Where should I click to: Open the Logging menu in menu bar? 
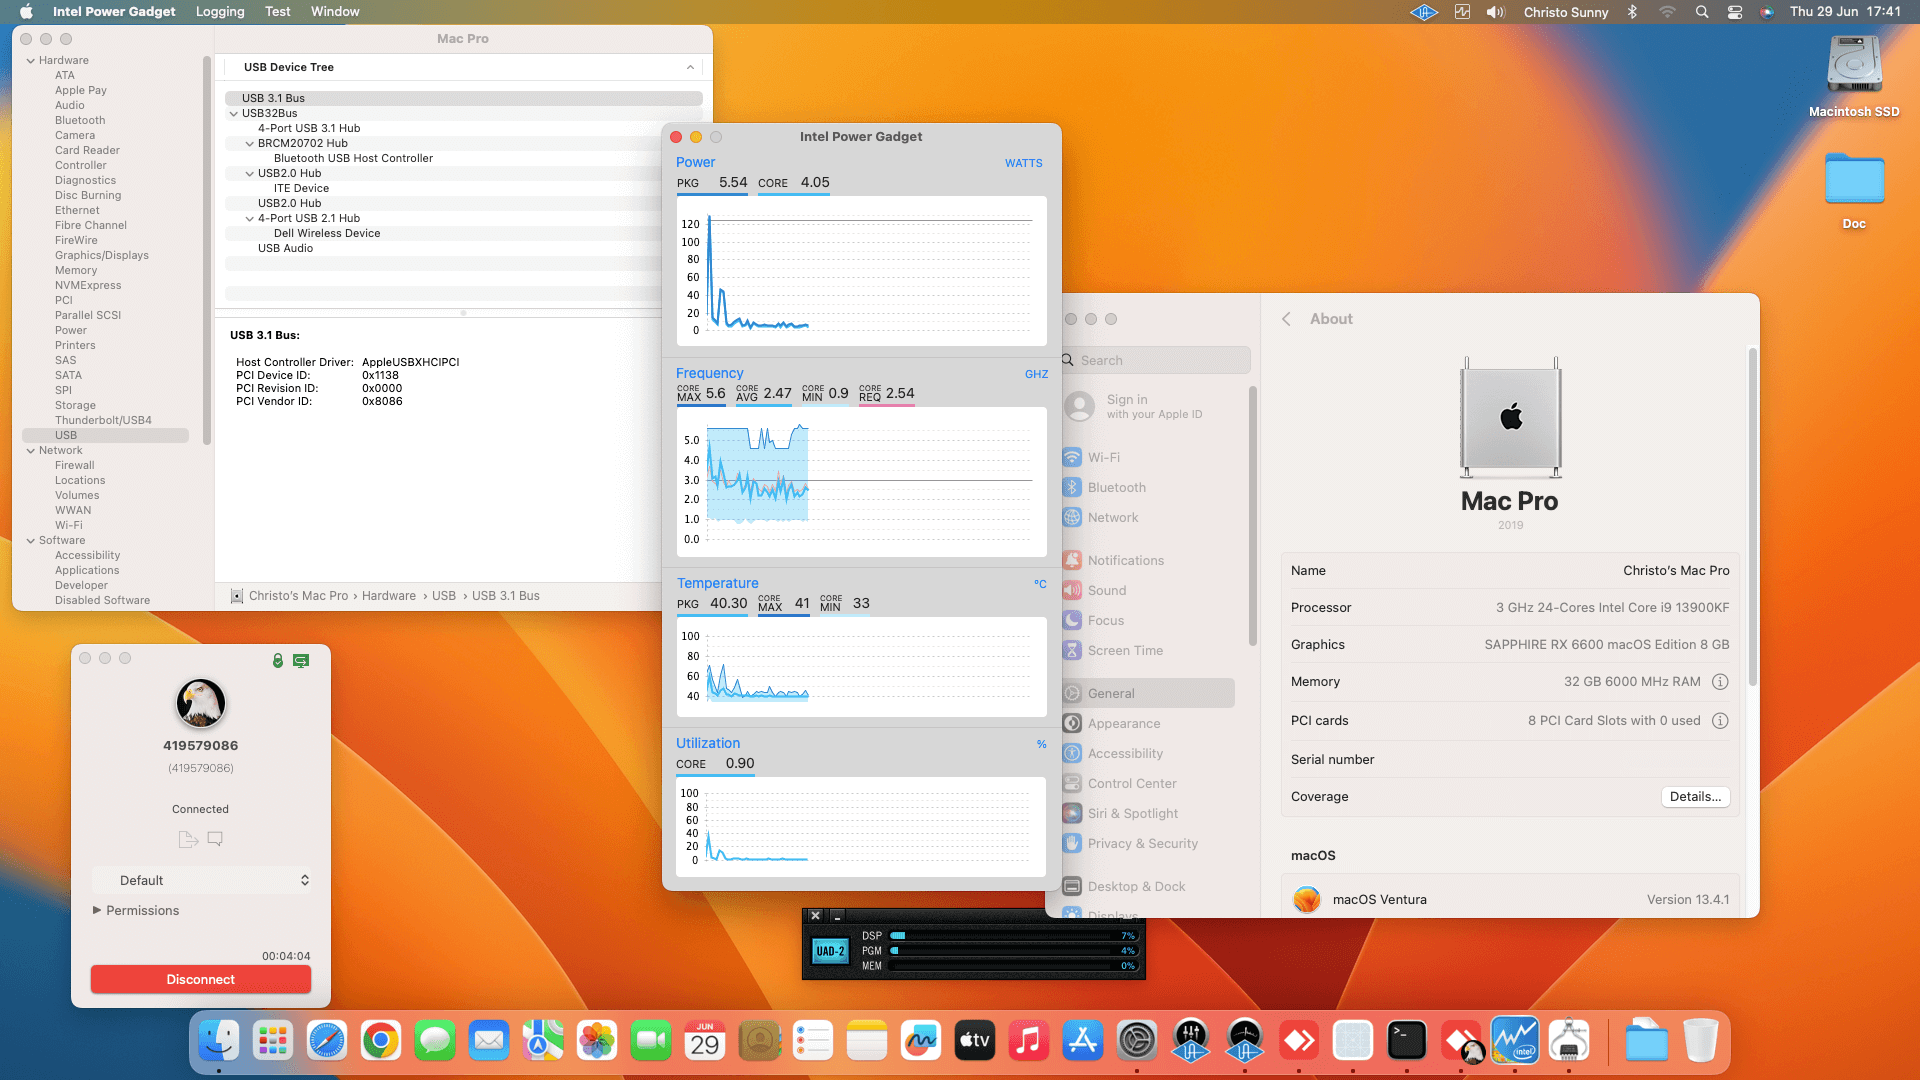(220, 12)
